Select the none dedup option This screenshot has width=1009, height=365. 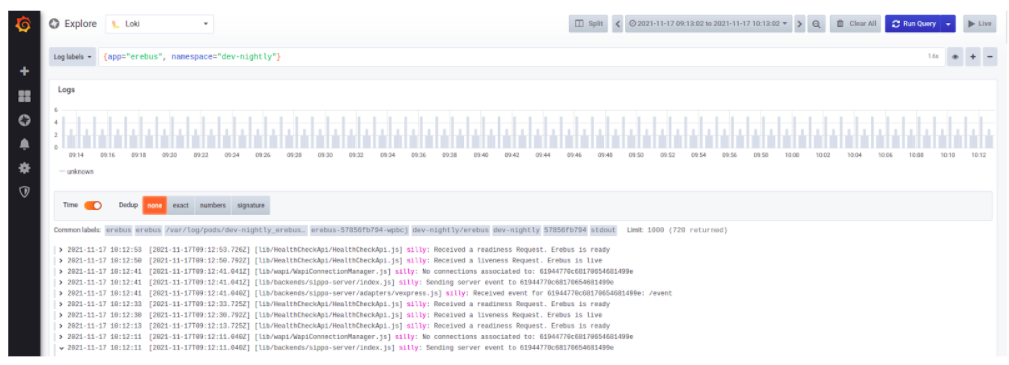154,205
